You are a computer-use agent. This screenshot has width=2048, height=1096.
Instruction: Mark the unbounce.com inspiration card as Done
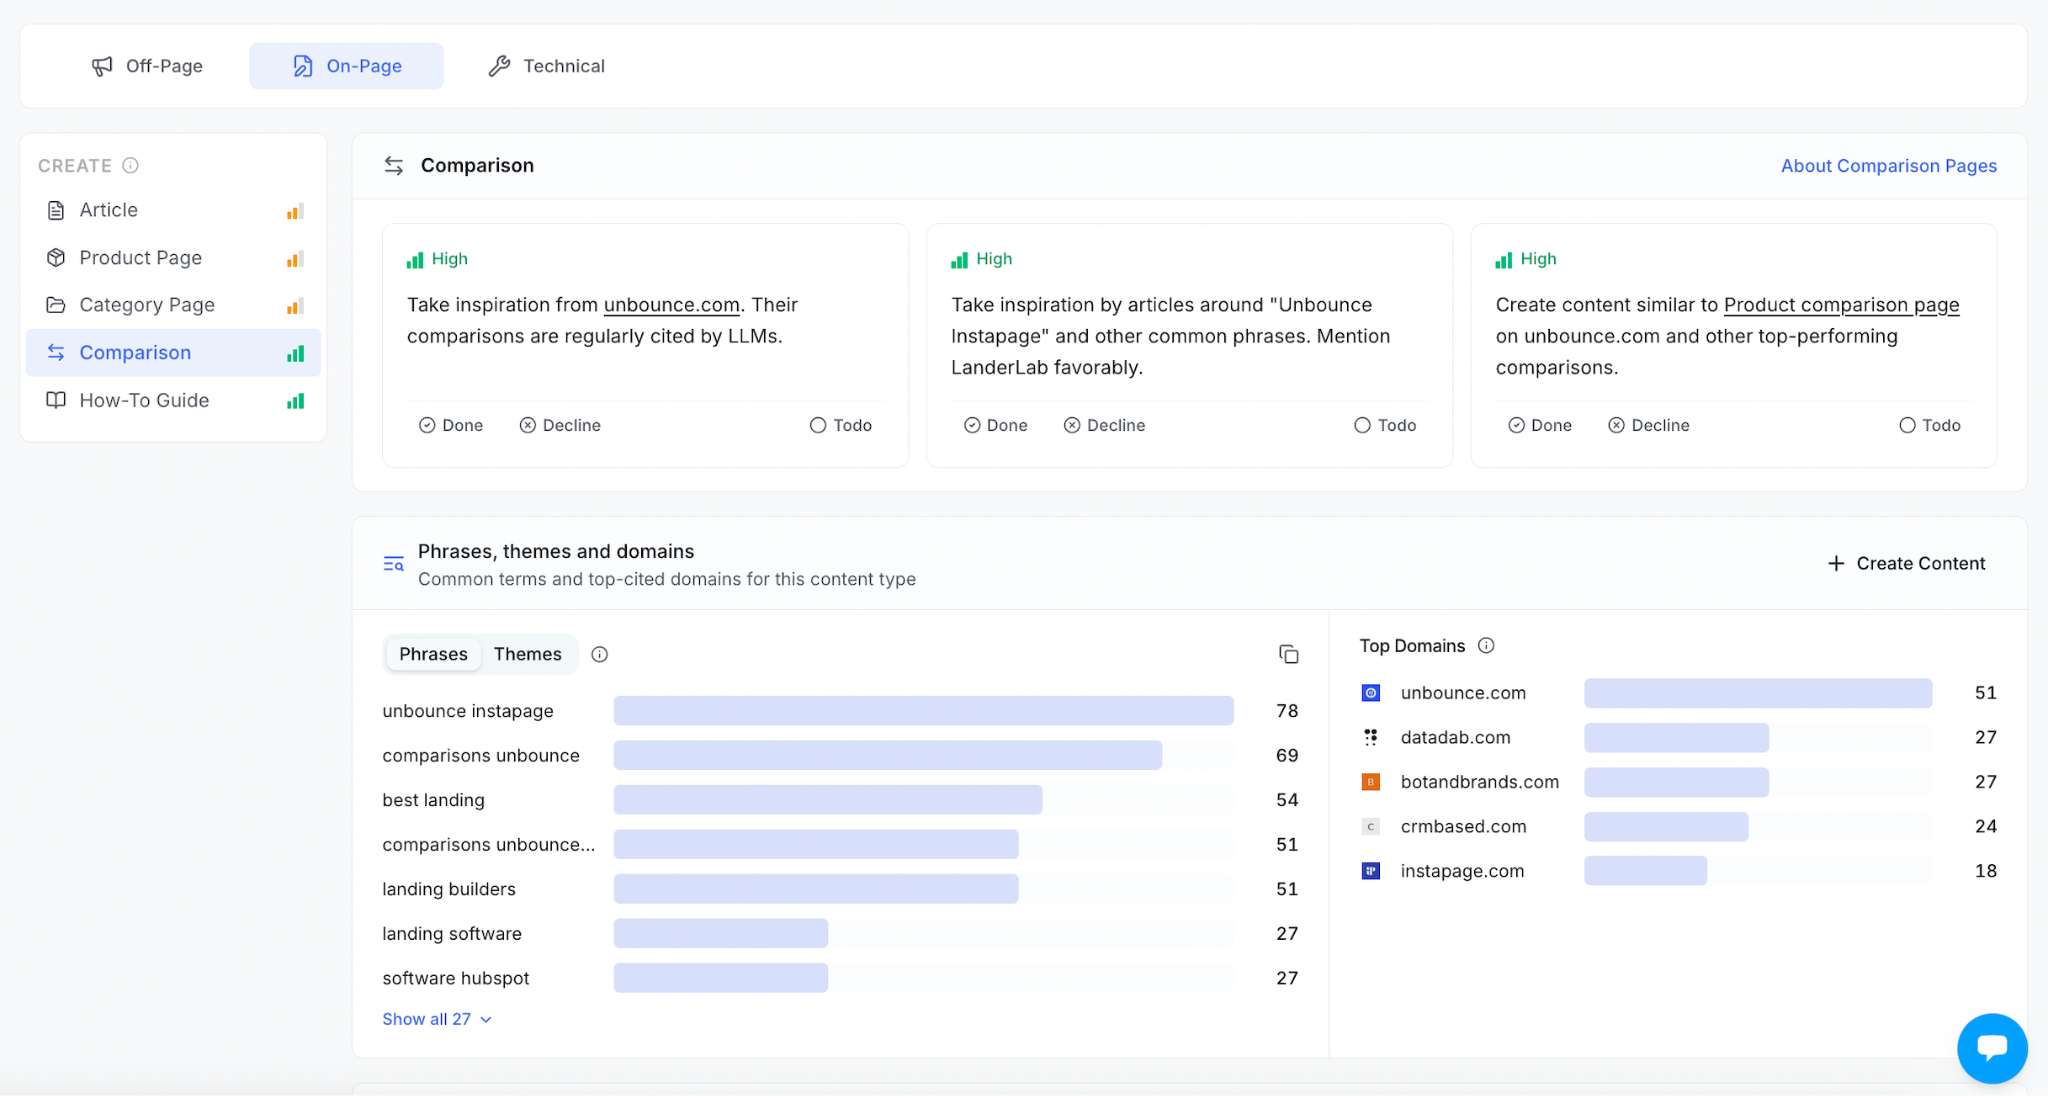click(451, 425)
